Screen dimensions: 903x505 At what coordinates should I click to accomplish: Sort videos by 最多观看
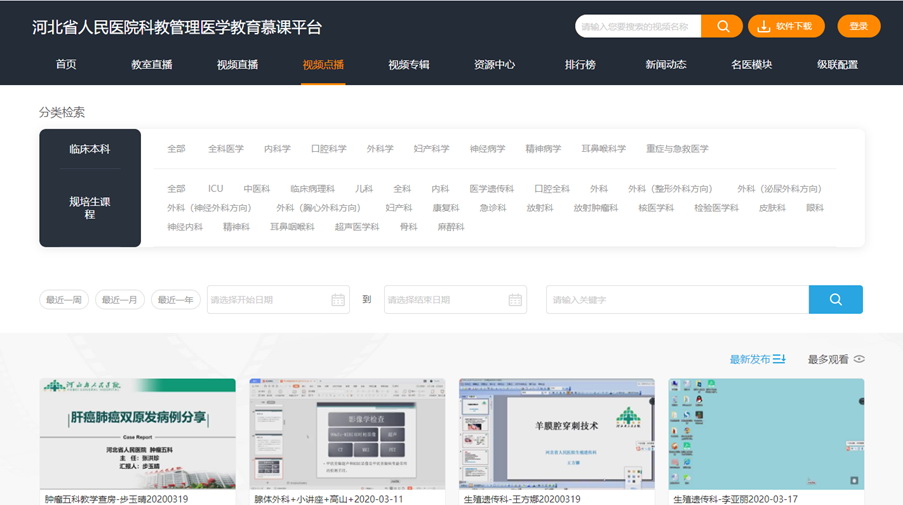[x=835, y=359]
